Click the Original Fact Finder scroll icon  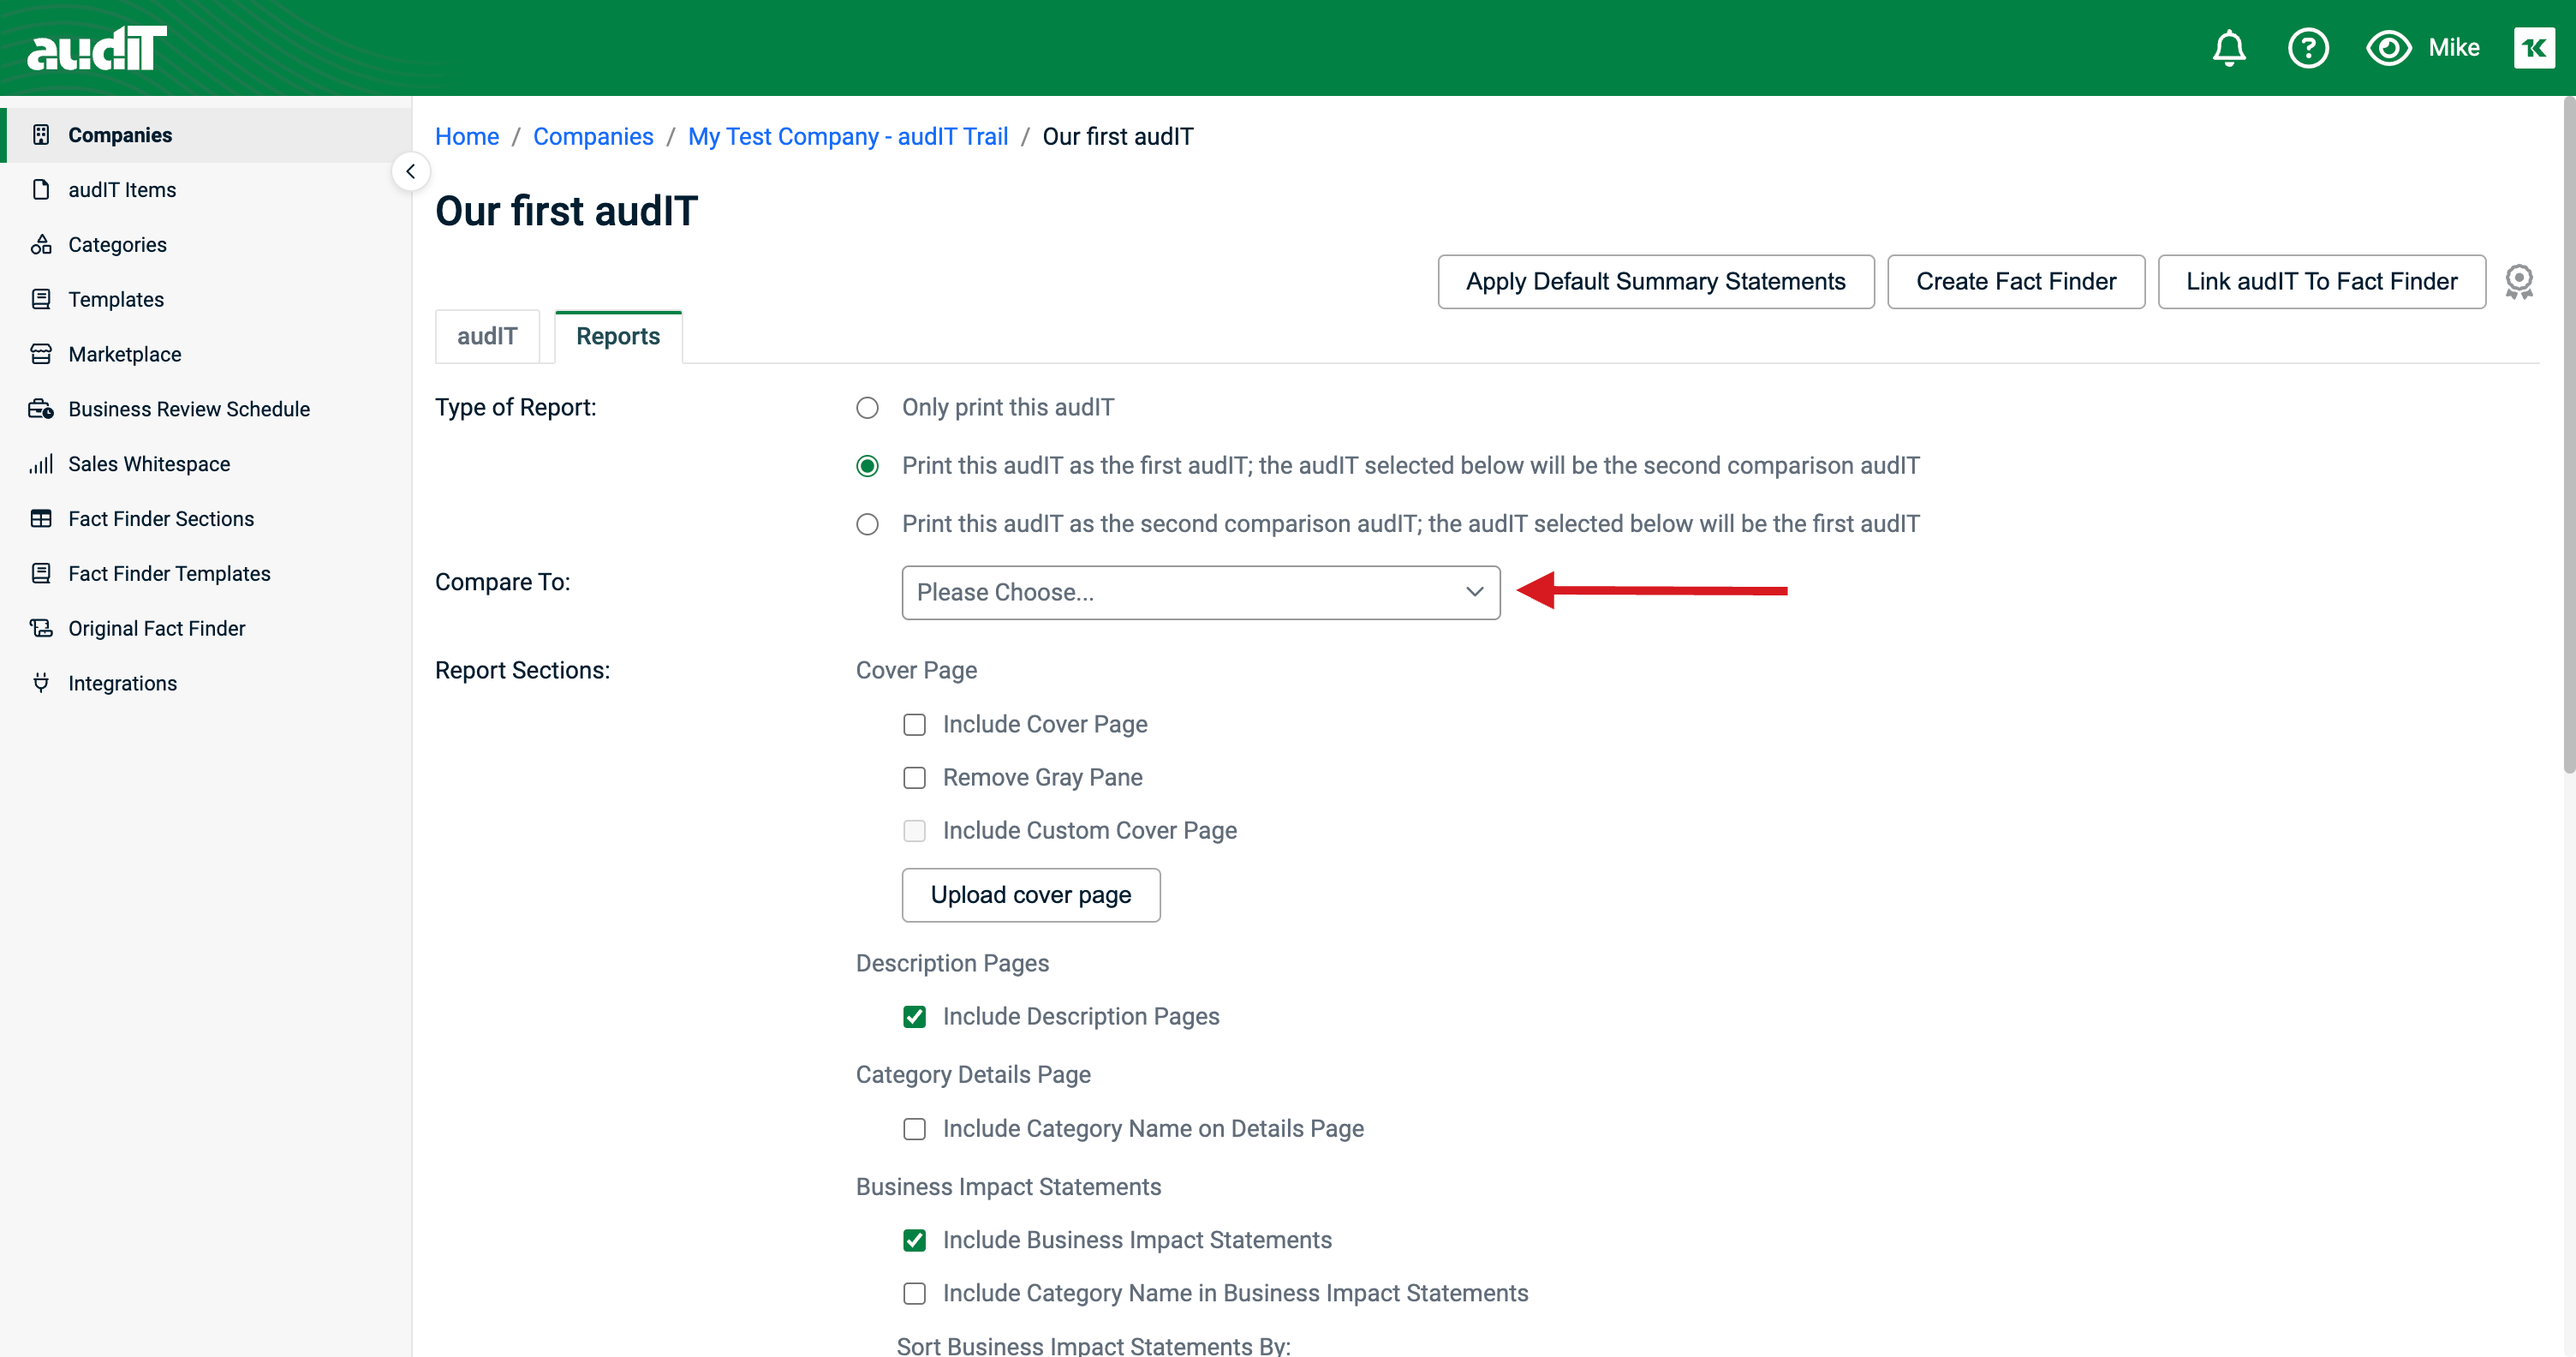(x=41, y=628)
